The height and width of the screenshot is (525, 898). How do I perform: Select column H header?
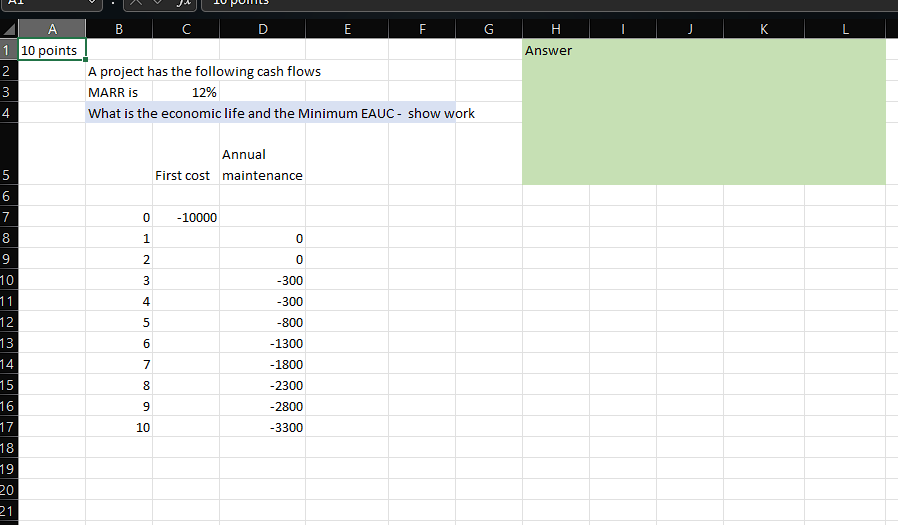click(x=556, y=29)
